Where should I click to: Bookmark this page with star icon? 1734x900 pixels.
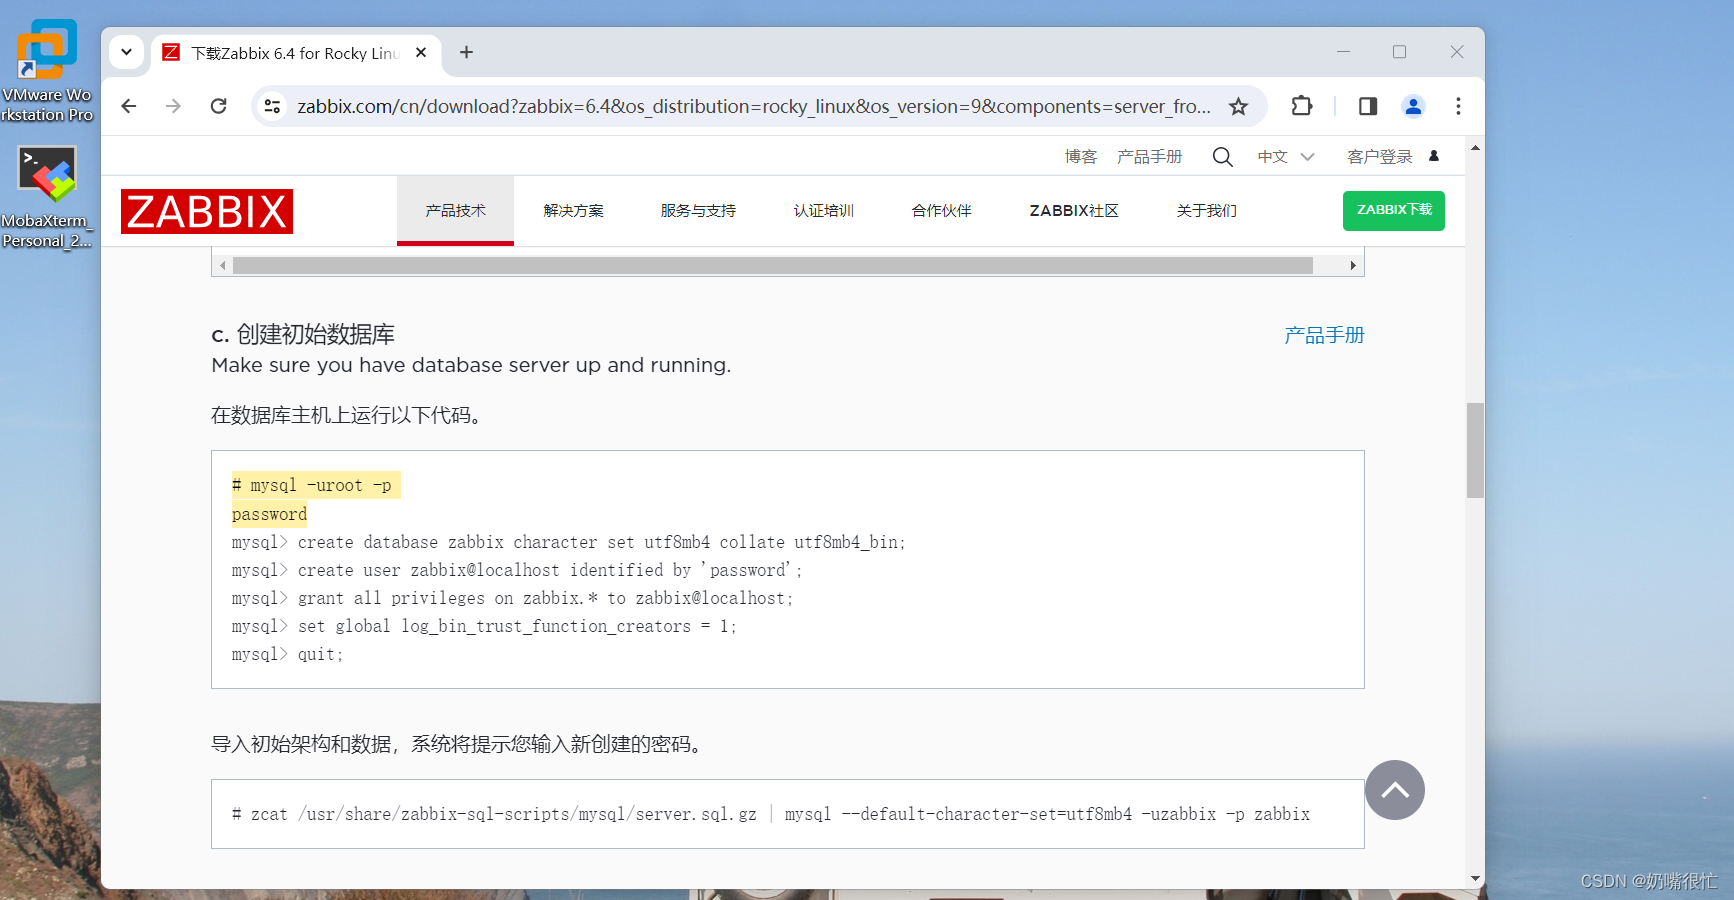(x=1238, y=106)
